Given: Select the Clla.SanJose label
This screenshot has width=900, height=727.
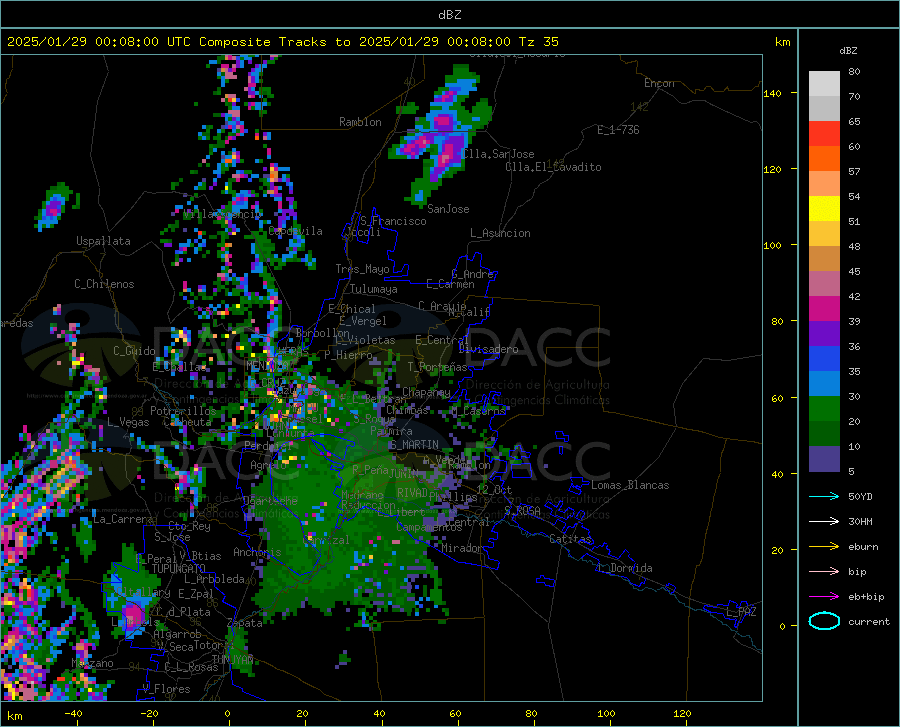Looking at the screenshot, I should point(498,154).
